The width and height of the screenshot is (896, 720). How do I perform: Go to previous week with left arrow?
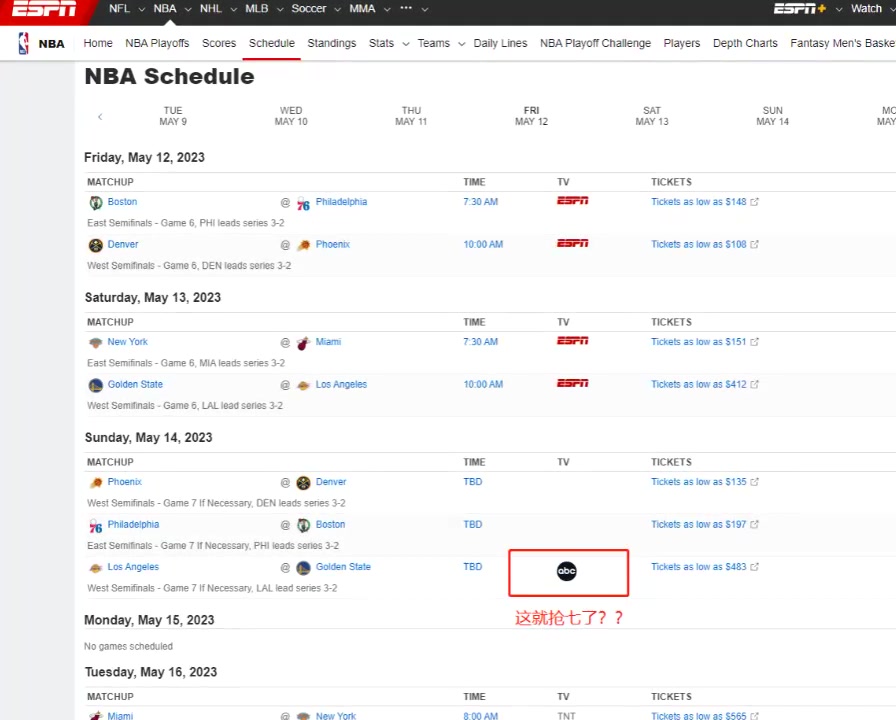[100, 117]
